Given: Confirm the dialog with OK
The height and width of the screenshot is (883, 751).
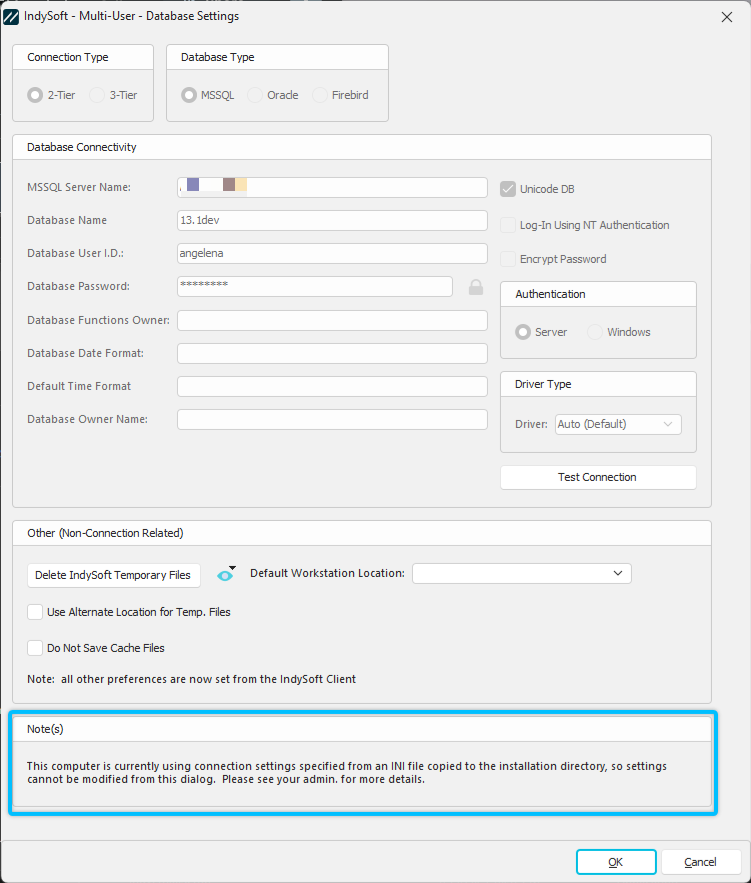Looking at the screenshot, I should point(615,862).
